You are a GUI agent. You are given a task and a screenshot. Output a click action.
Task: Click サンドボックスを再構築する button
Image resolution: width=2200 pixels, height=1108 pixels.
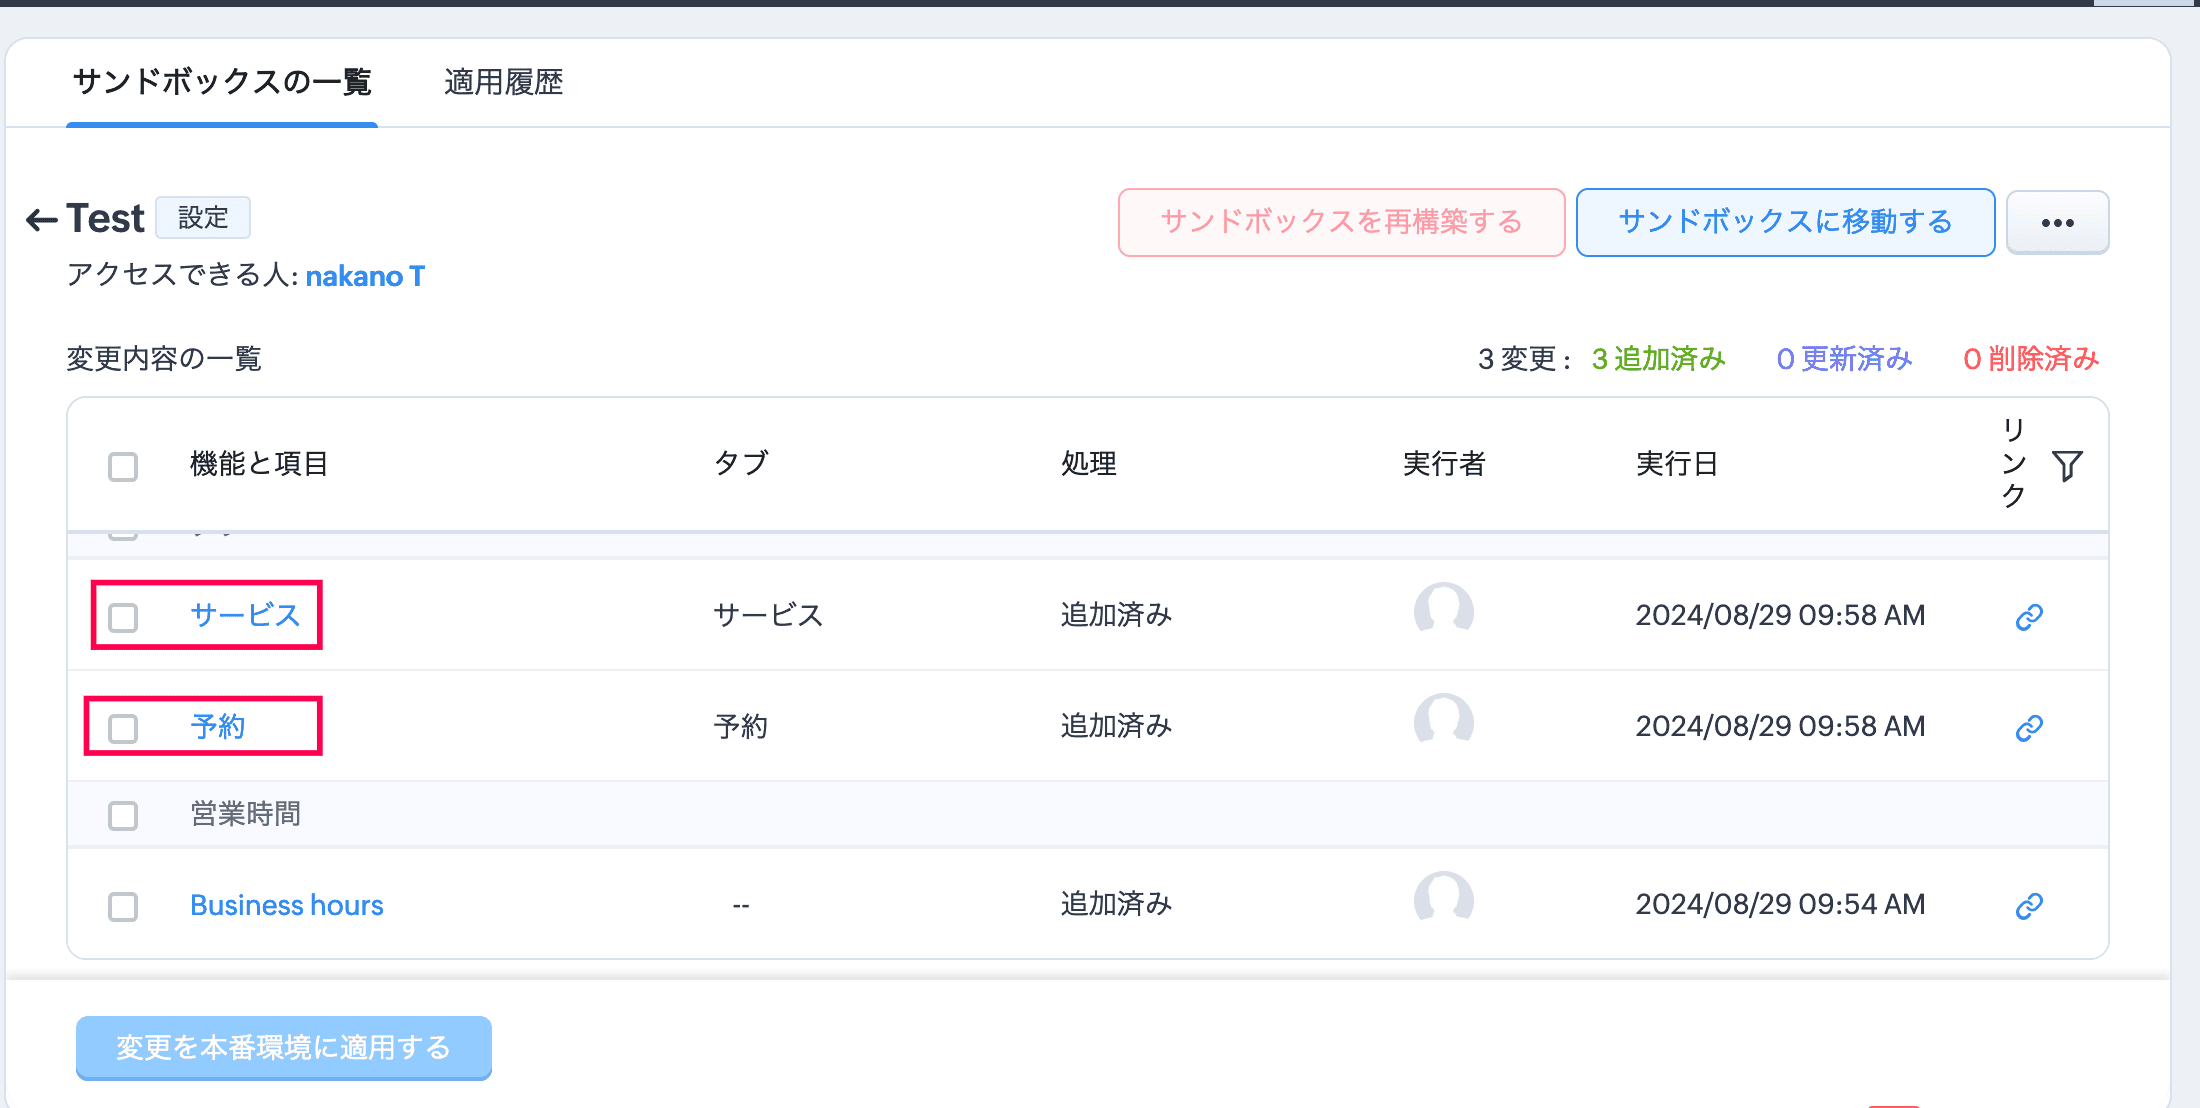(1341, 222)
